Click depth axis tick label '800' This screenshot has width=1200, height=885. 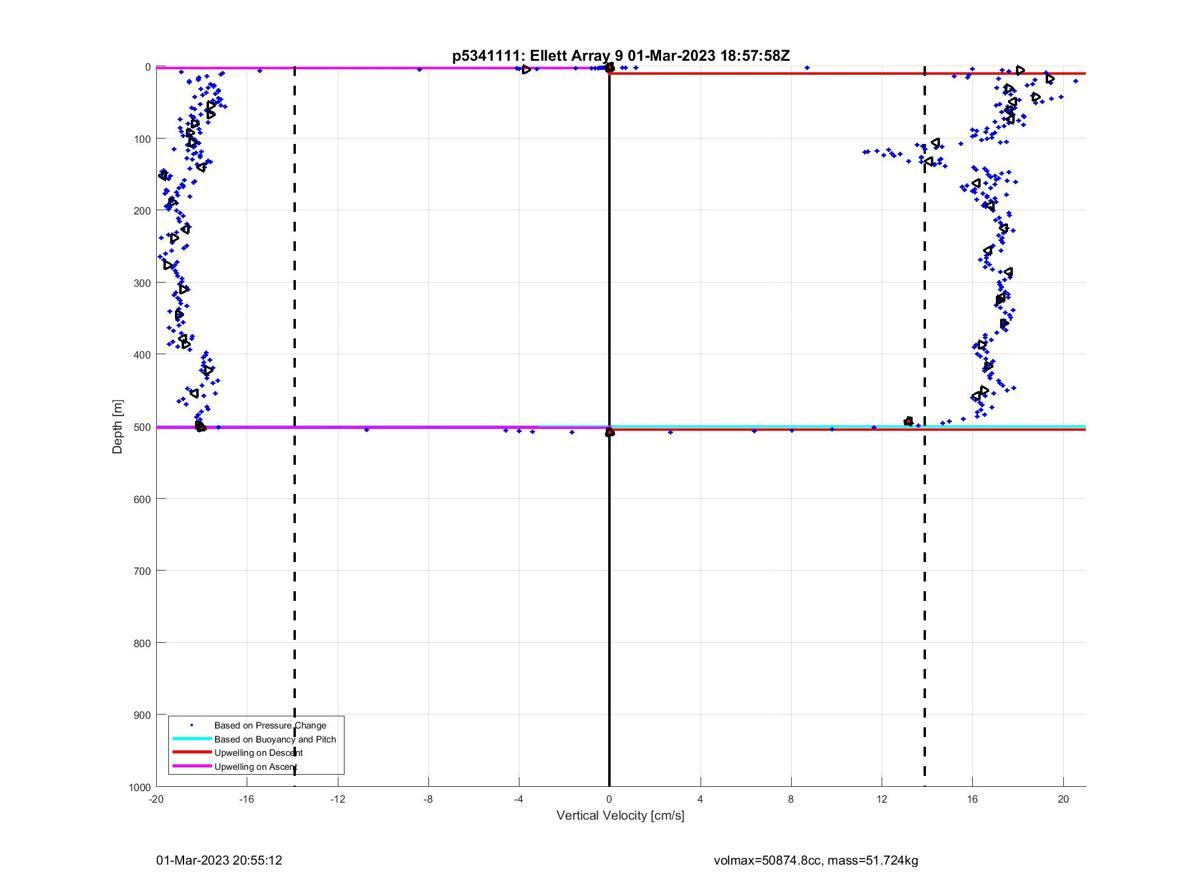point(141,643)
